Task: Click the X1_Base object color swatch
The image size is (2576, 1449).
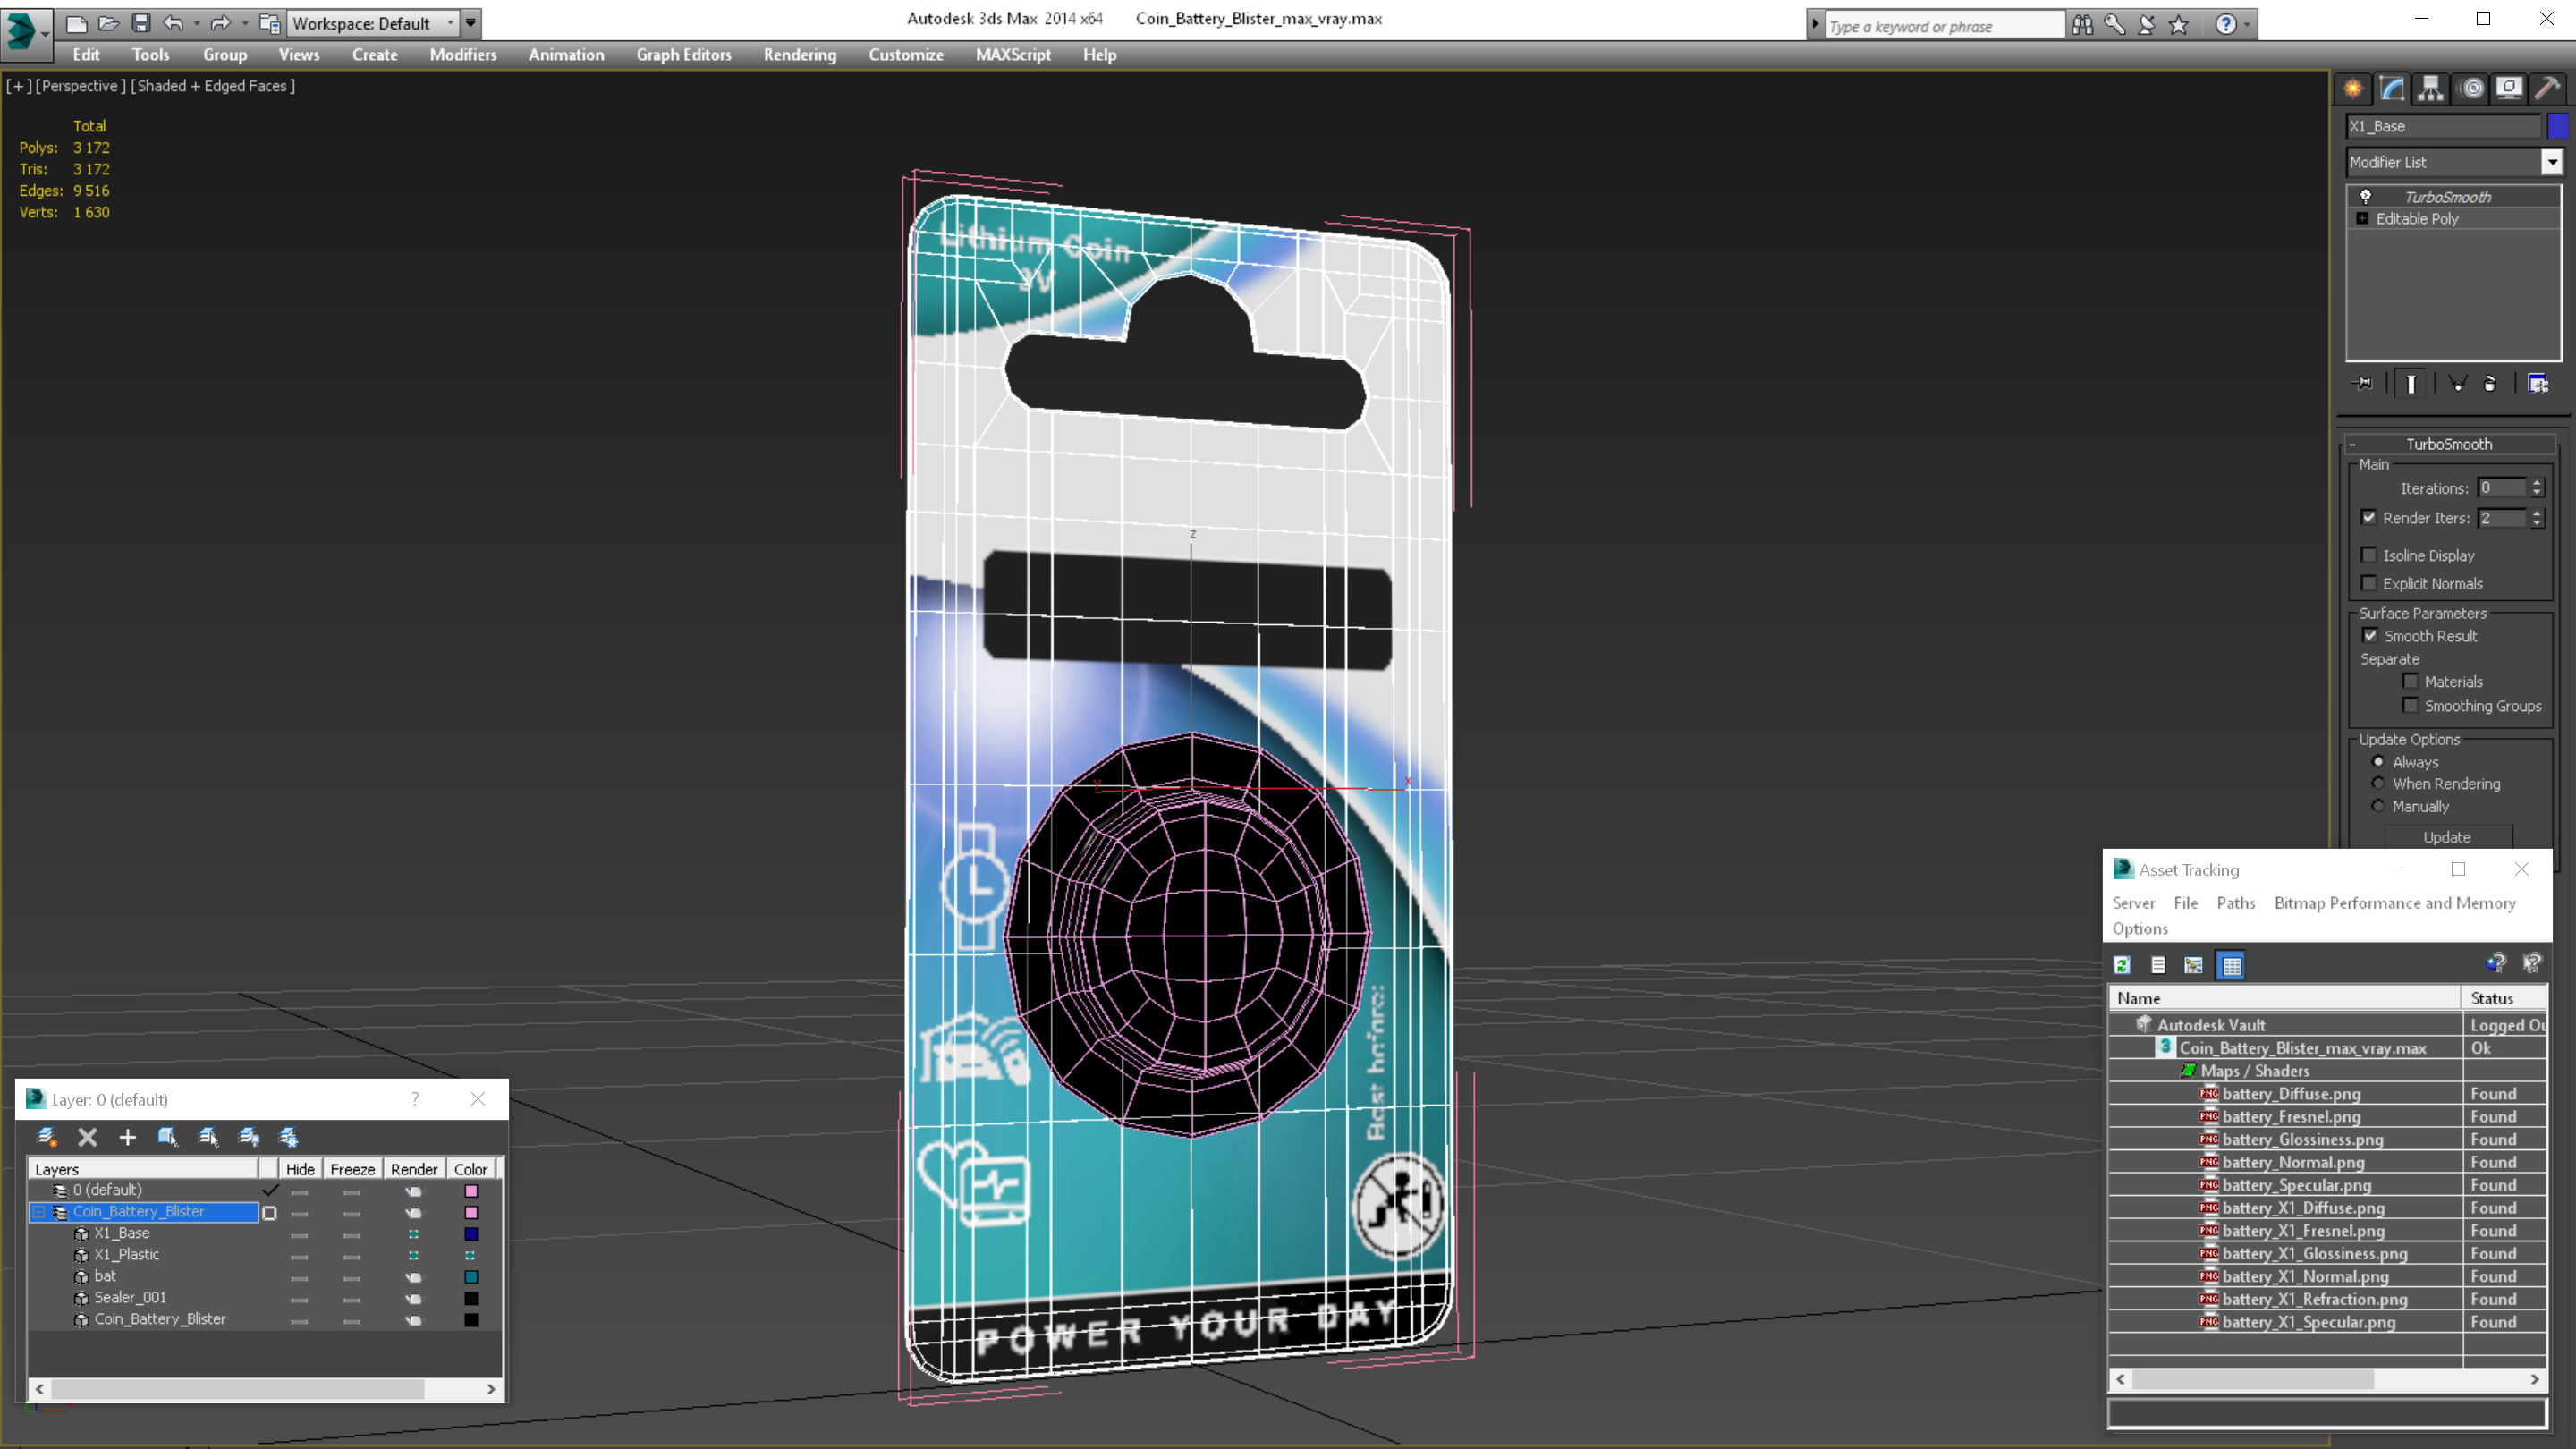Action: click(2557, 126)
